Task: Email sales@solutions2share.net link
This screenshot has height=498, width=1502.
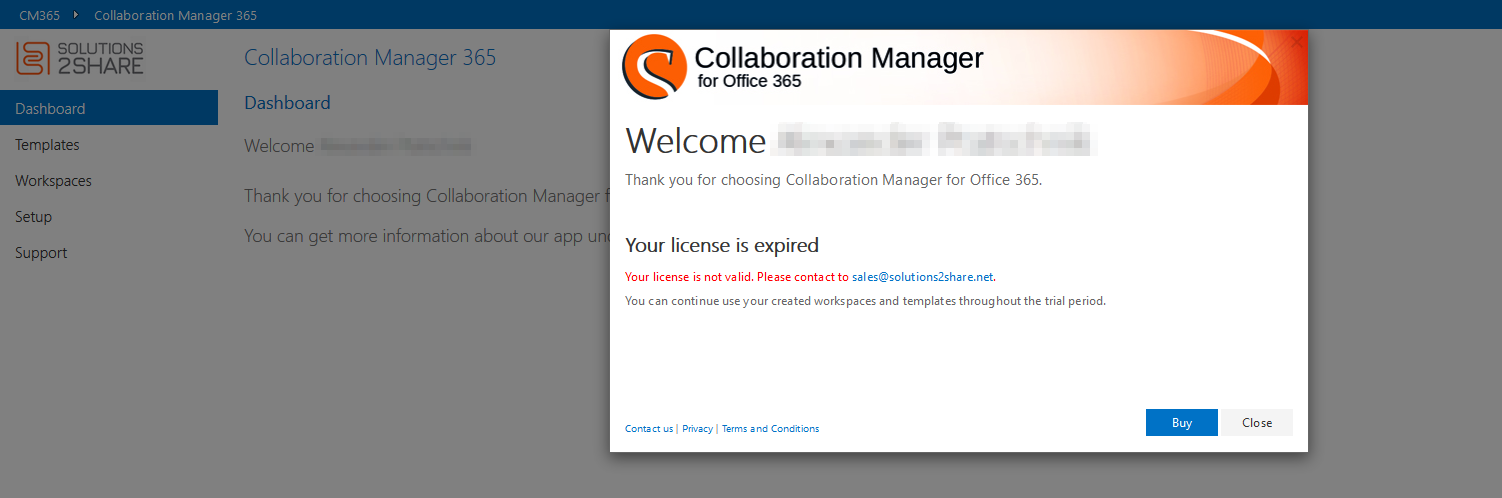Action: [x=923, y=277]
